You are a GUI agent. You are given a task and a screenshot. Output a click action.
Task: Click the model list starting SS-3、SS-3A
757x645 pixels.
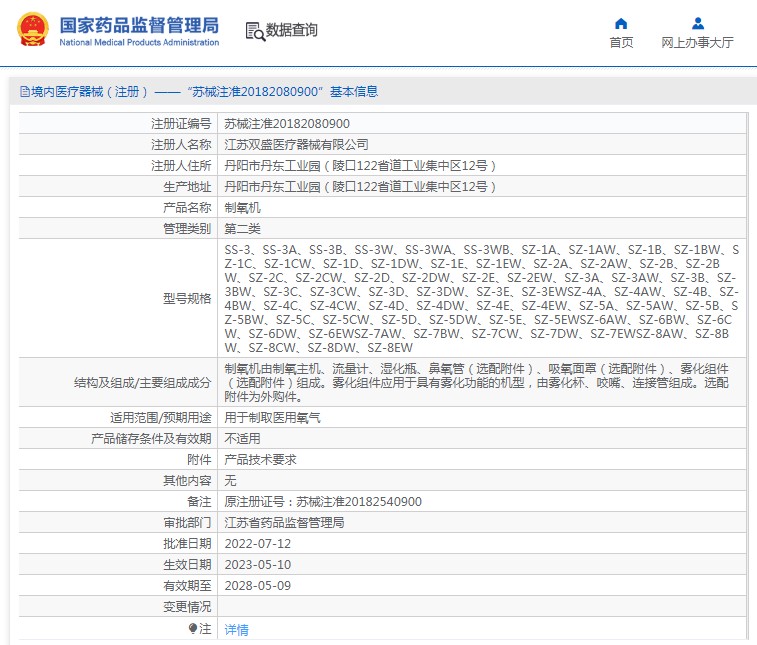click(x=481, y=298)
